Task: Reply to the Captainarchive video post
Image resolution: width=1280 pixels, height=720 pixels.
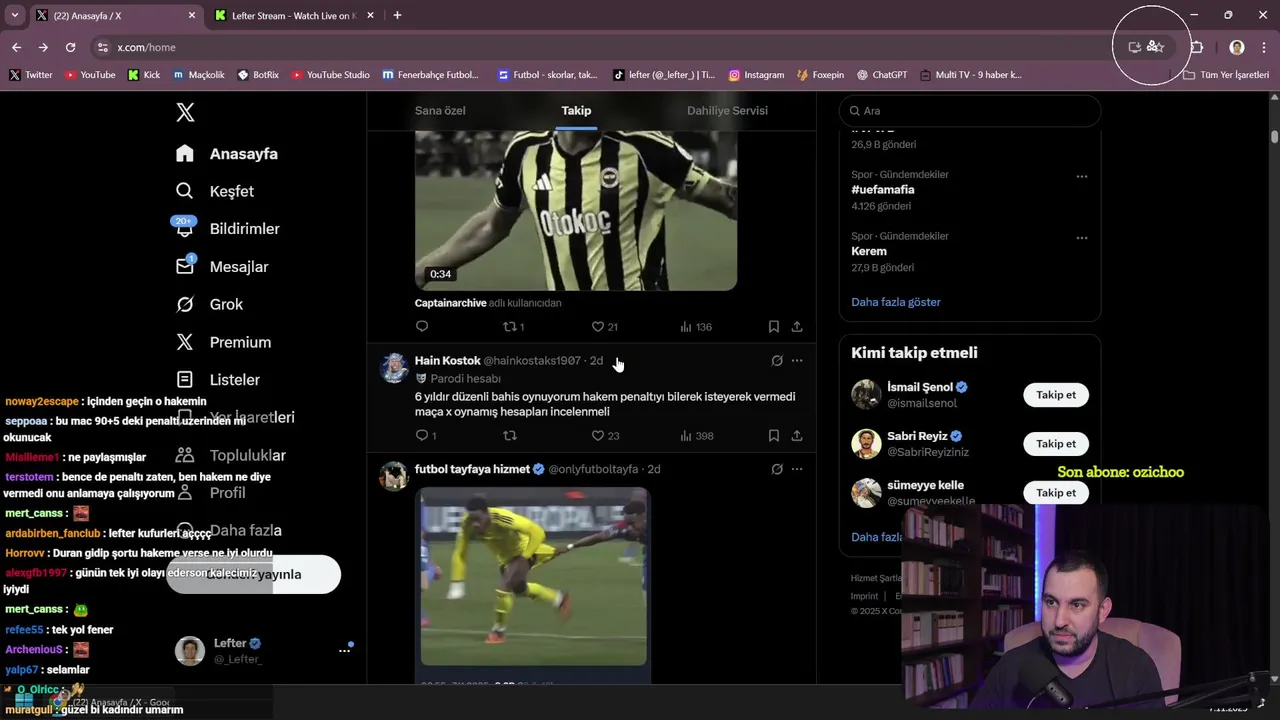Action: click(x=422, y=327)
